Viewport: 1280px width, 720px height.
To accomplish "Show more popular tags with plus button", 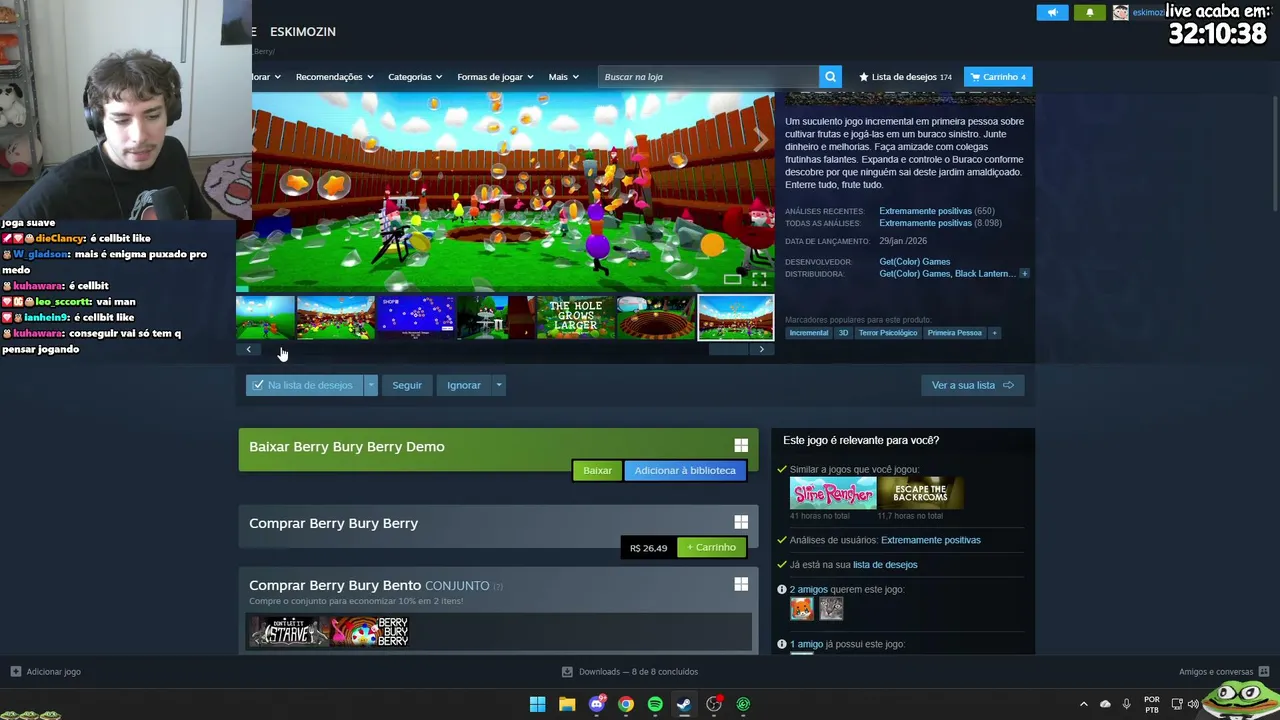I will 993,333.
